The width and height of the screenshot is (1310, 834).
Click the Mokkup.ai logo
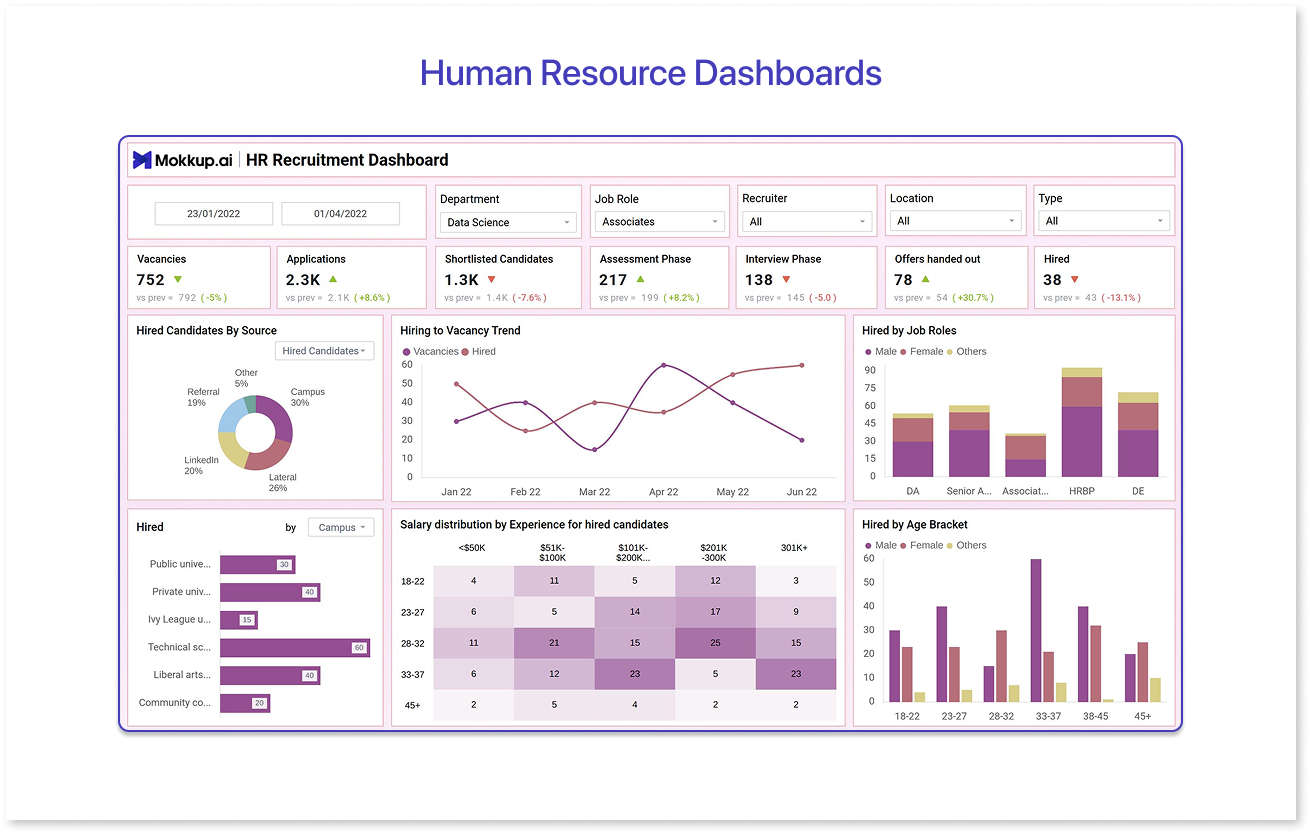184,160
